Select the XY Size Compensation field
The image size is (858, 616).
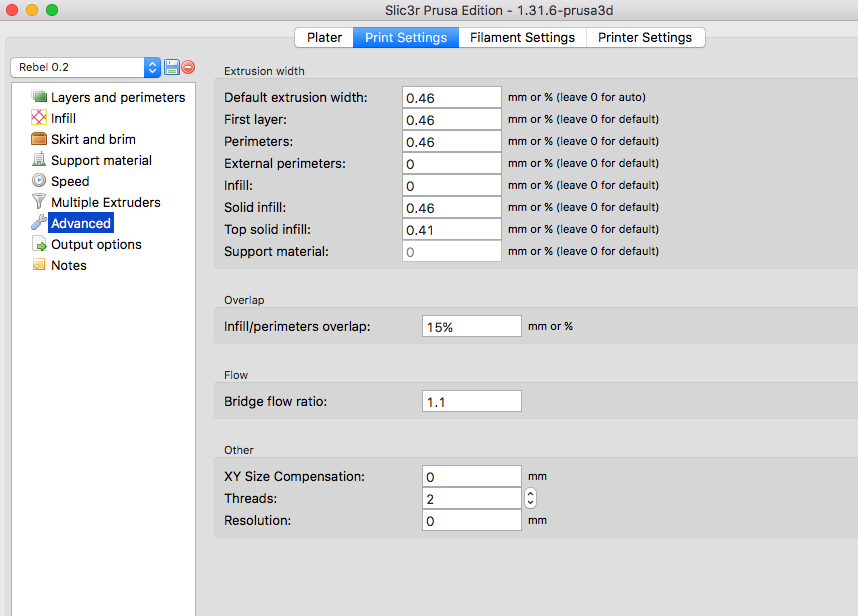point(471,476)
